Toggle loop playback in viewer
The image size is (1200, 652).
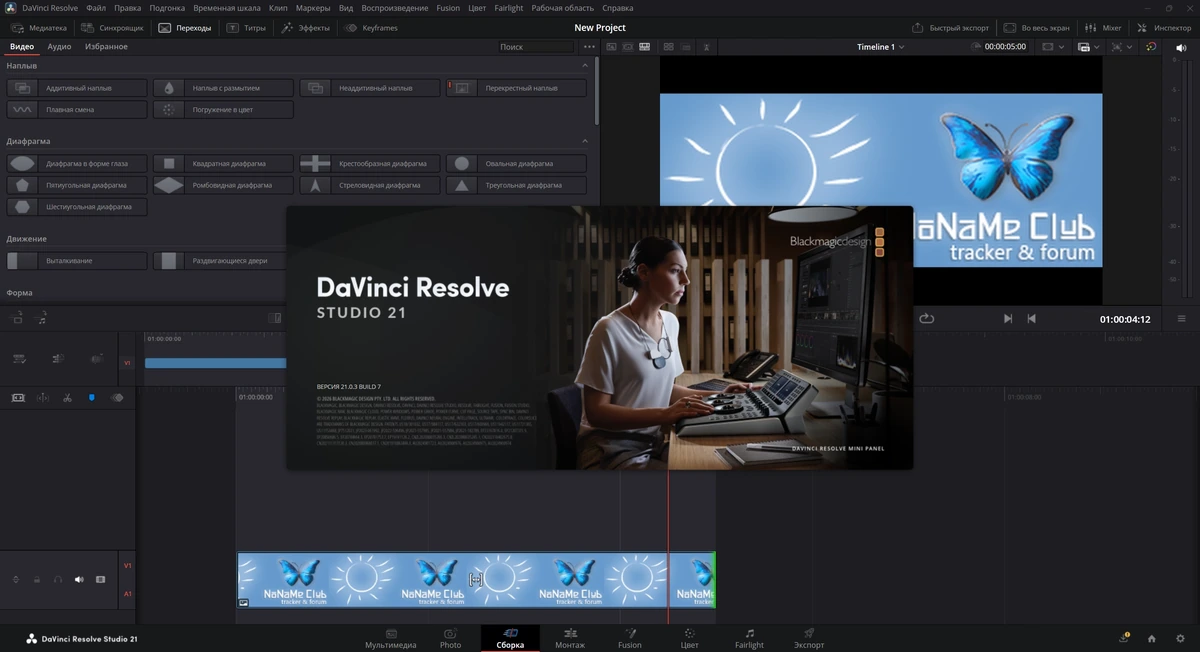(x=927, y=319)
